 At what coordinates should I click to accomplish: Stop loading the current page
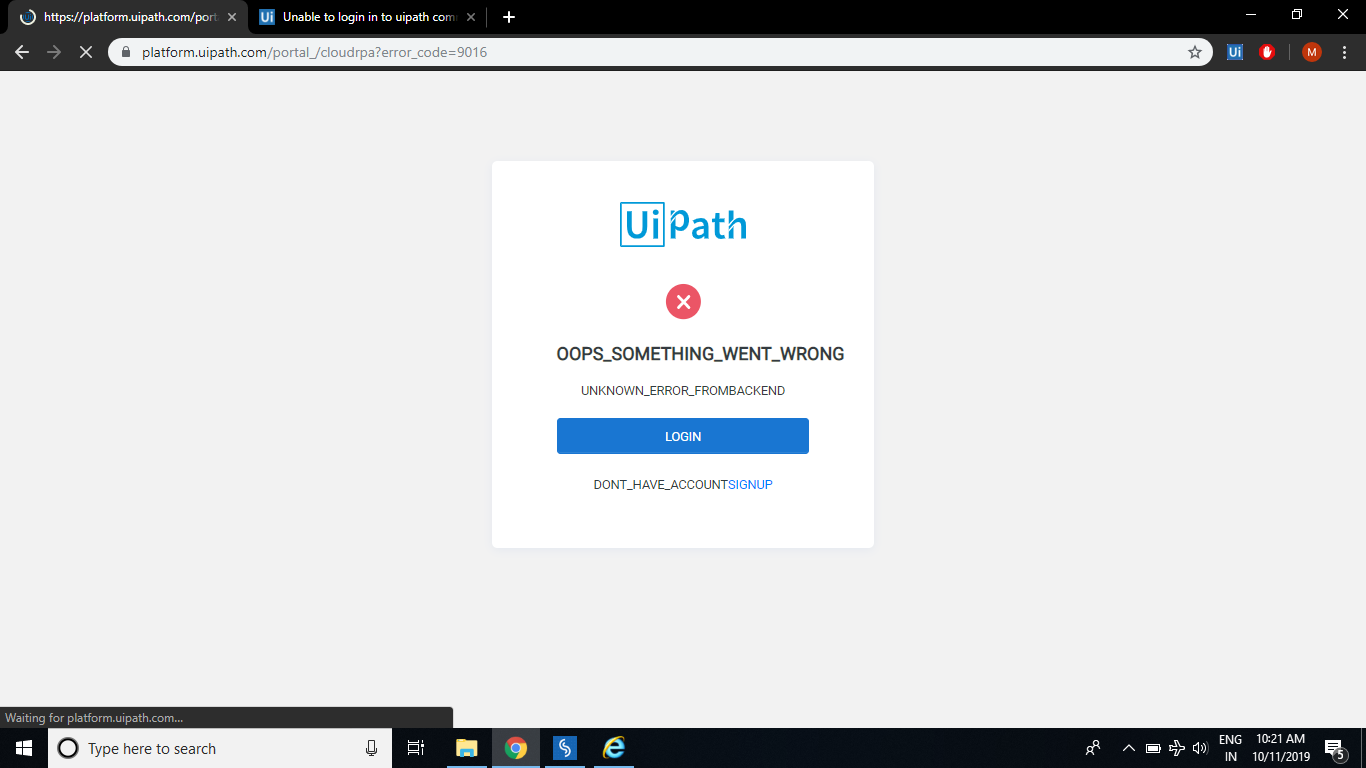pyautogui.click(x=86, y=52)
